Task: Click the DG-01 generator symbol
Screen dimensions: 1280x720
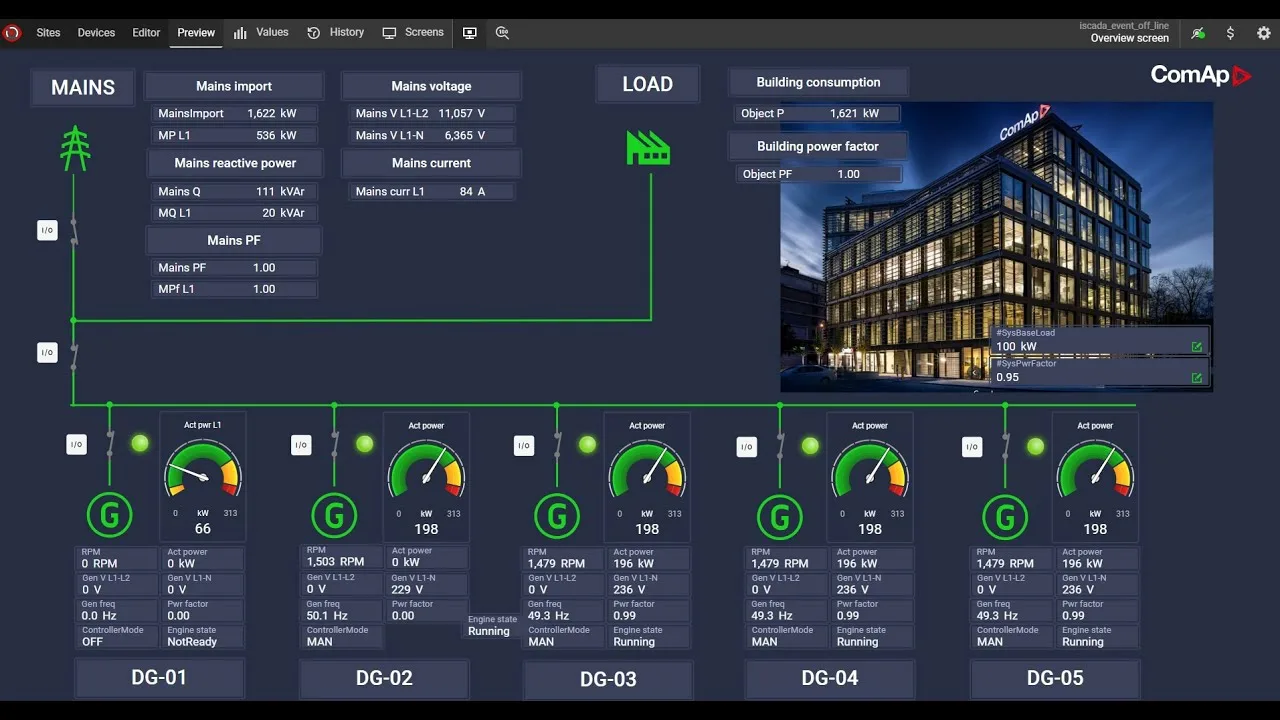Action: (110, 516)
